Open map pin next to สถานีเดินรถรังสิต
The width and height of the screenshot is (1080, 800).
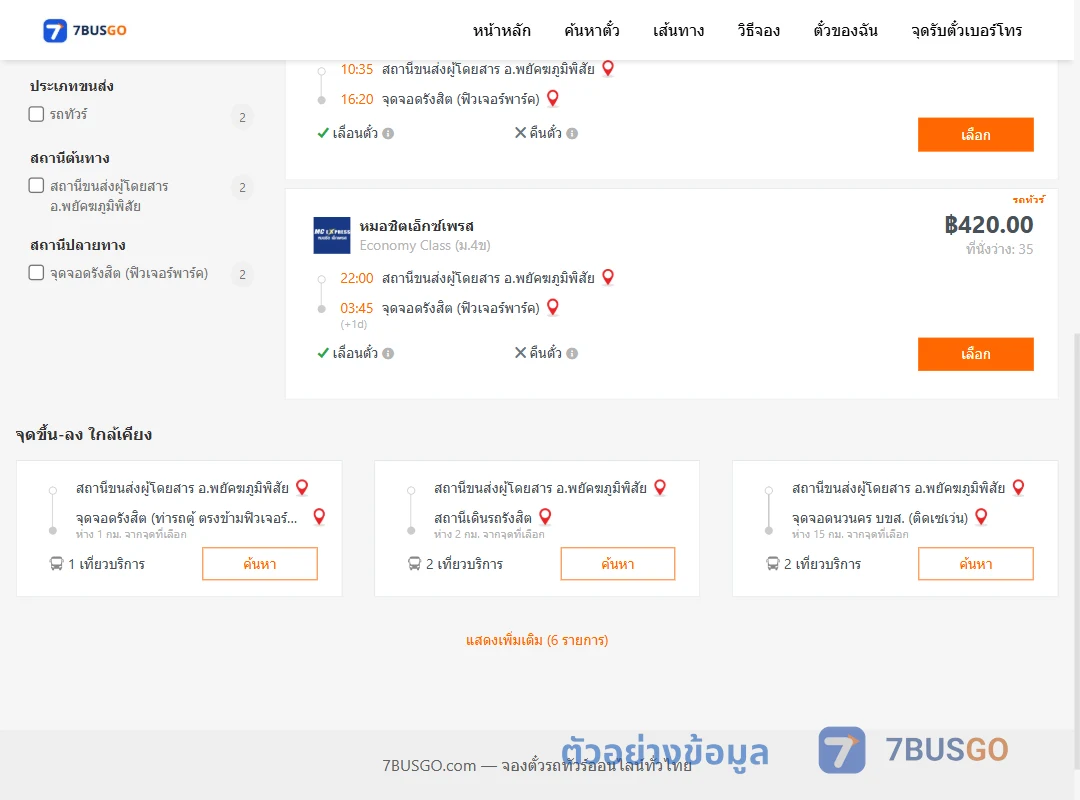[x=545, y=517]
